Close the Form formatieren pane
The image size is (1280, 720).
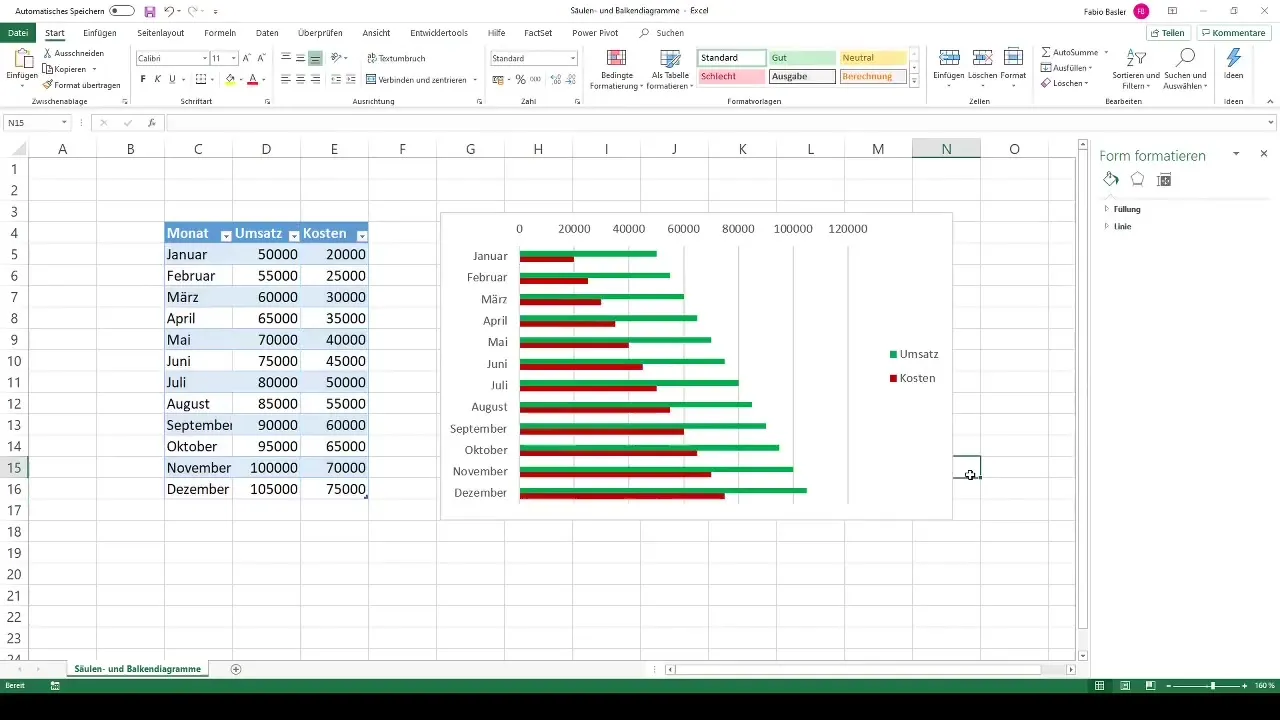(x=1263, y=154)
